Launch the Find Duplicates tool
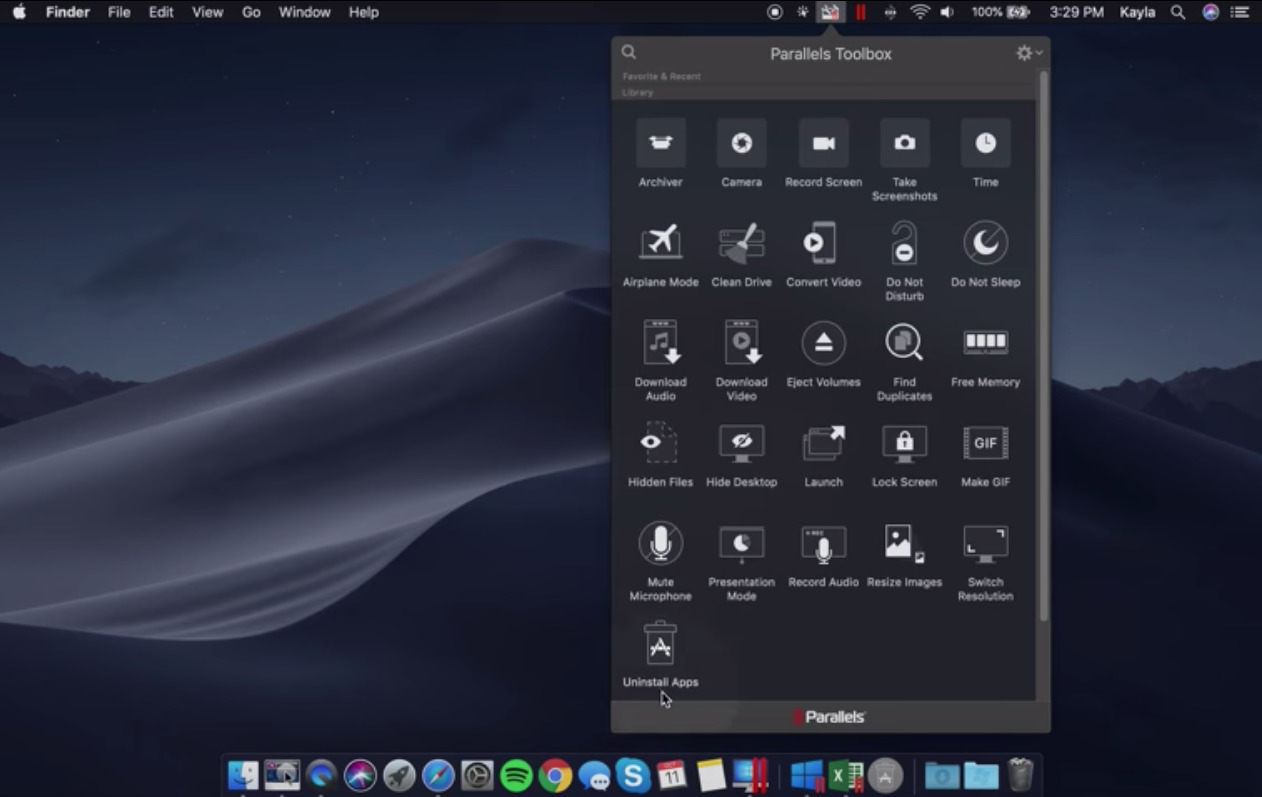The width and height of the screenshot is (1262, 797). pyautogui.click(x=904, y=343)
